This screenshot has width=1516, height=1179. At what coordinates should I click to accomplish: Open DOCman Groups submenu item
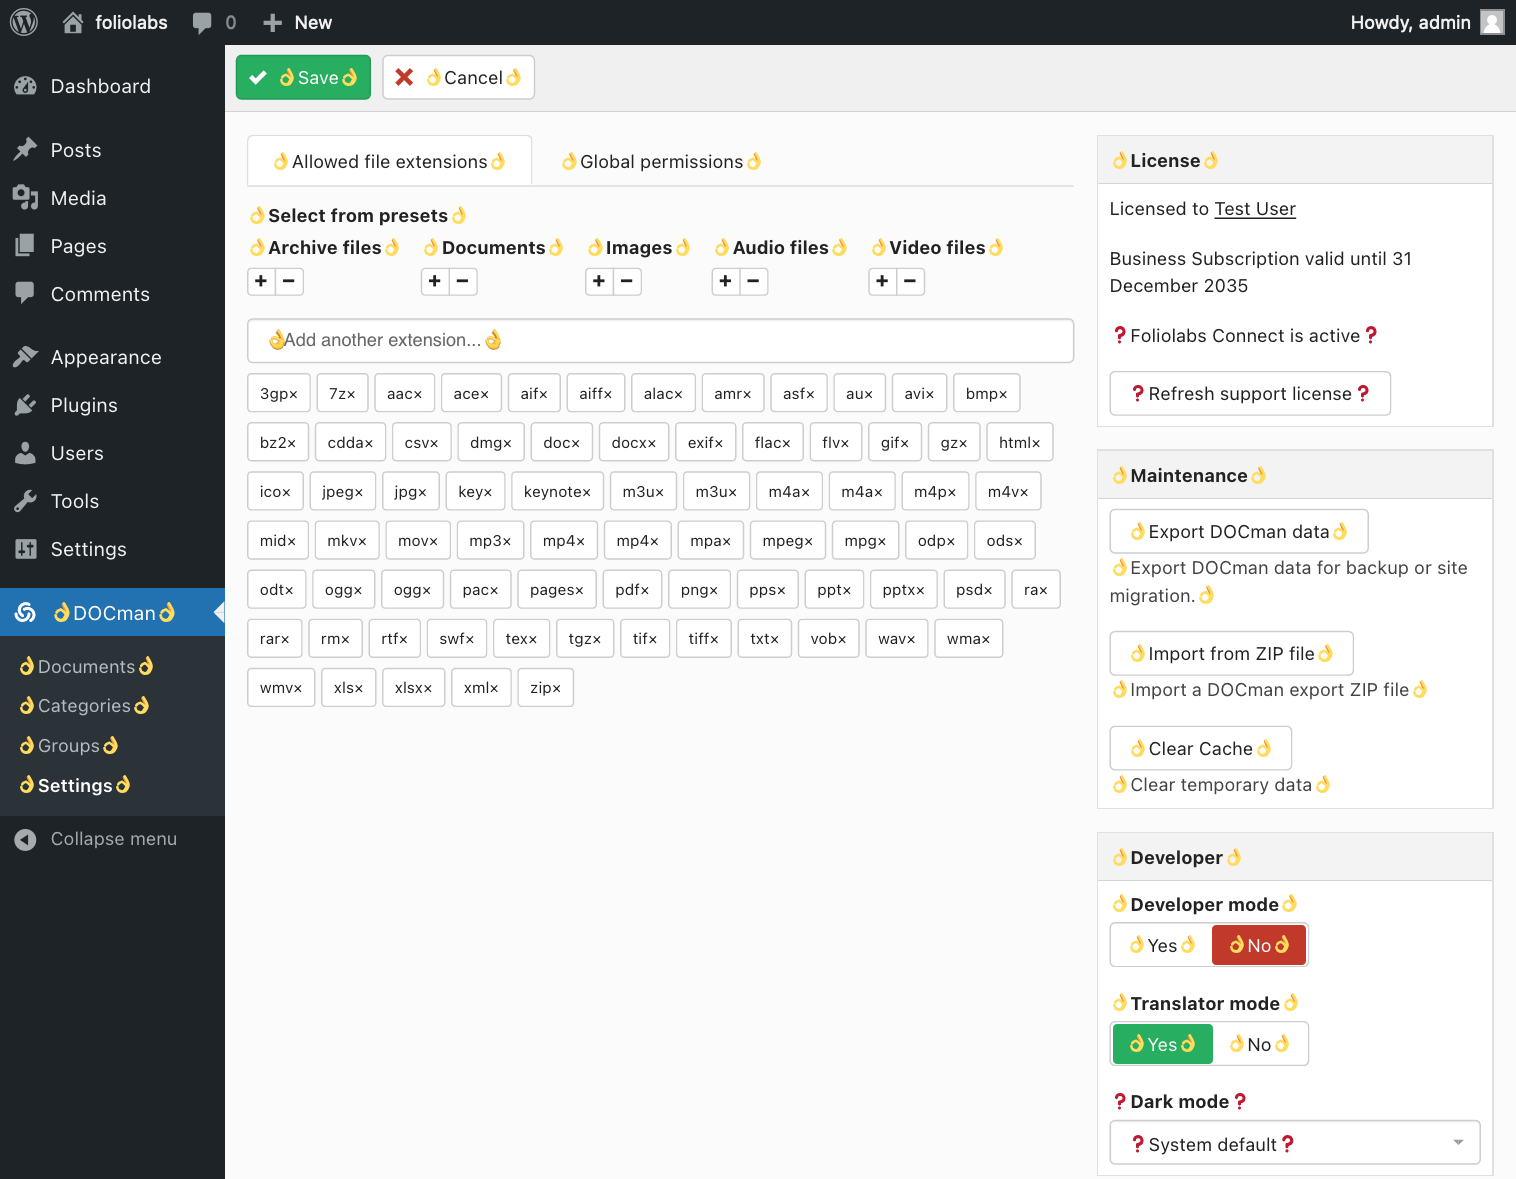pyautogui.click(x=70, y=745)
